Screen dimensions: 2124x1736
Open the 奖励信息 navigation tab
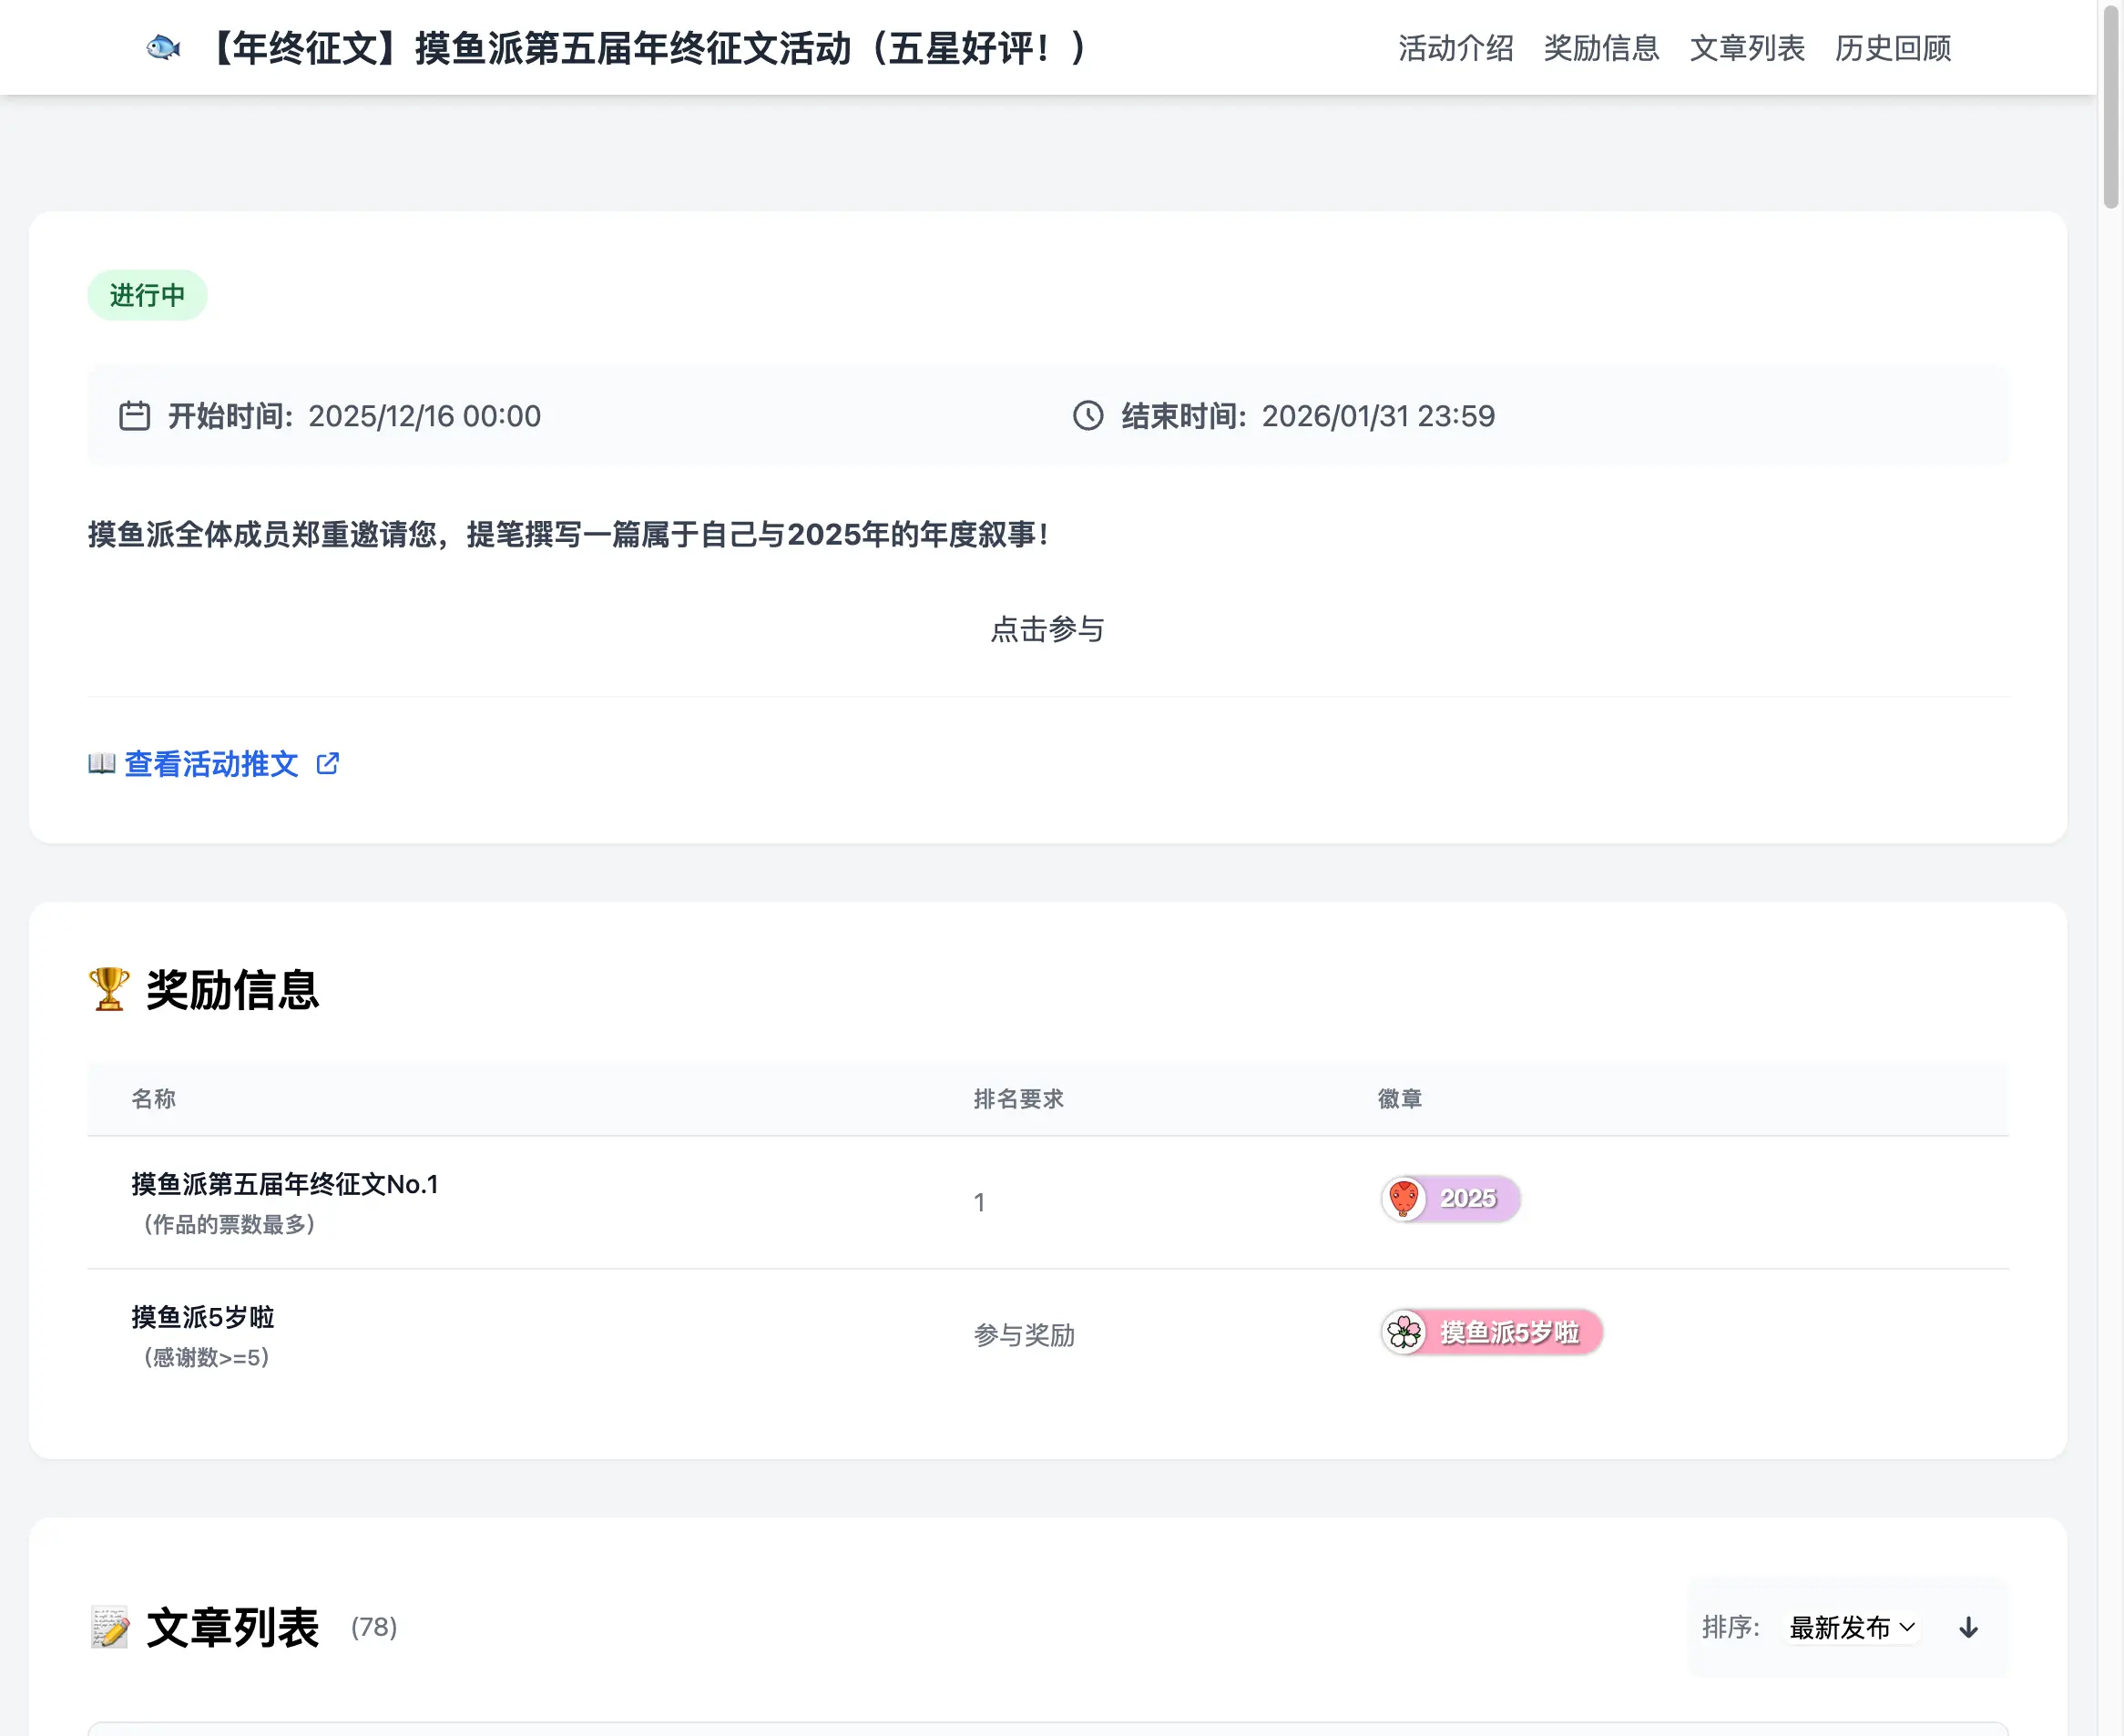[x=1600, y=47]
